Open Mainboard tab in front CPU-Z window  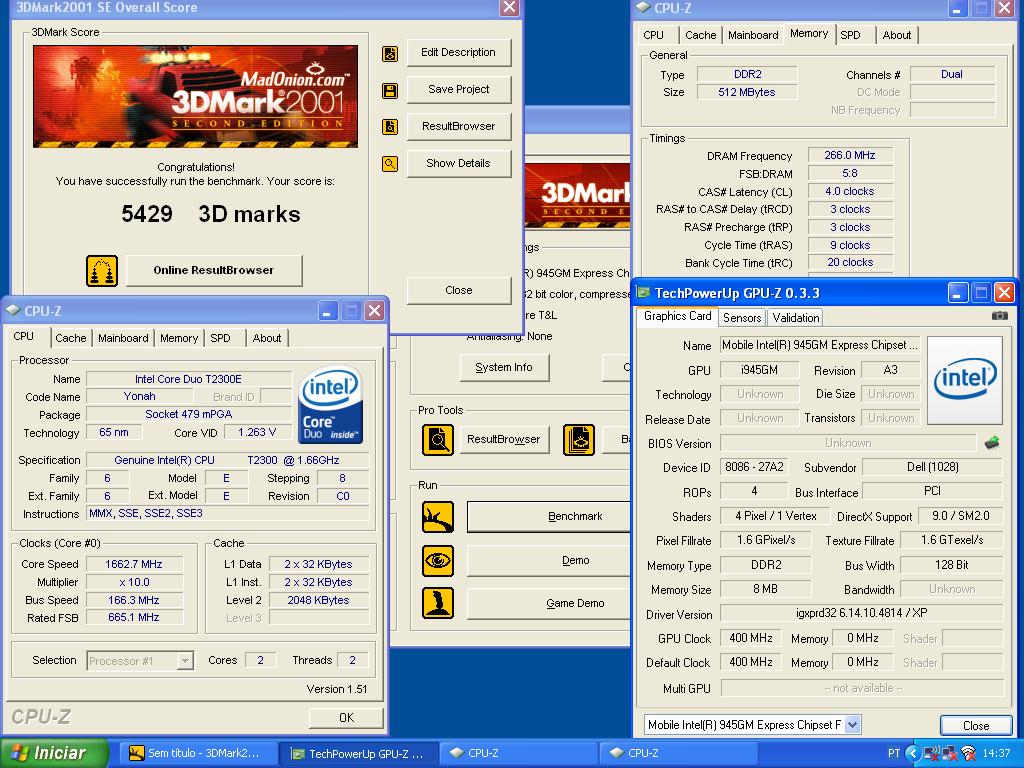point(123,338)
